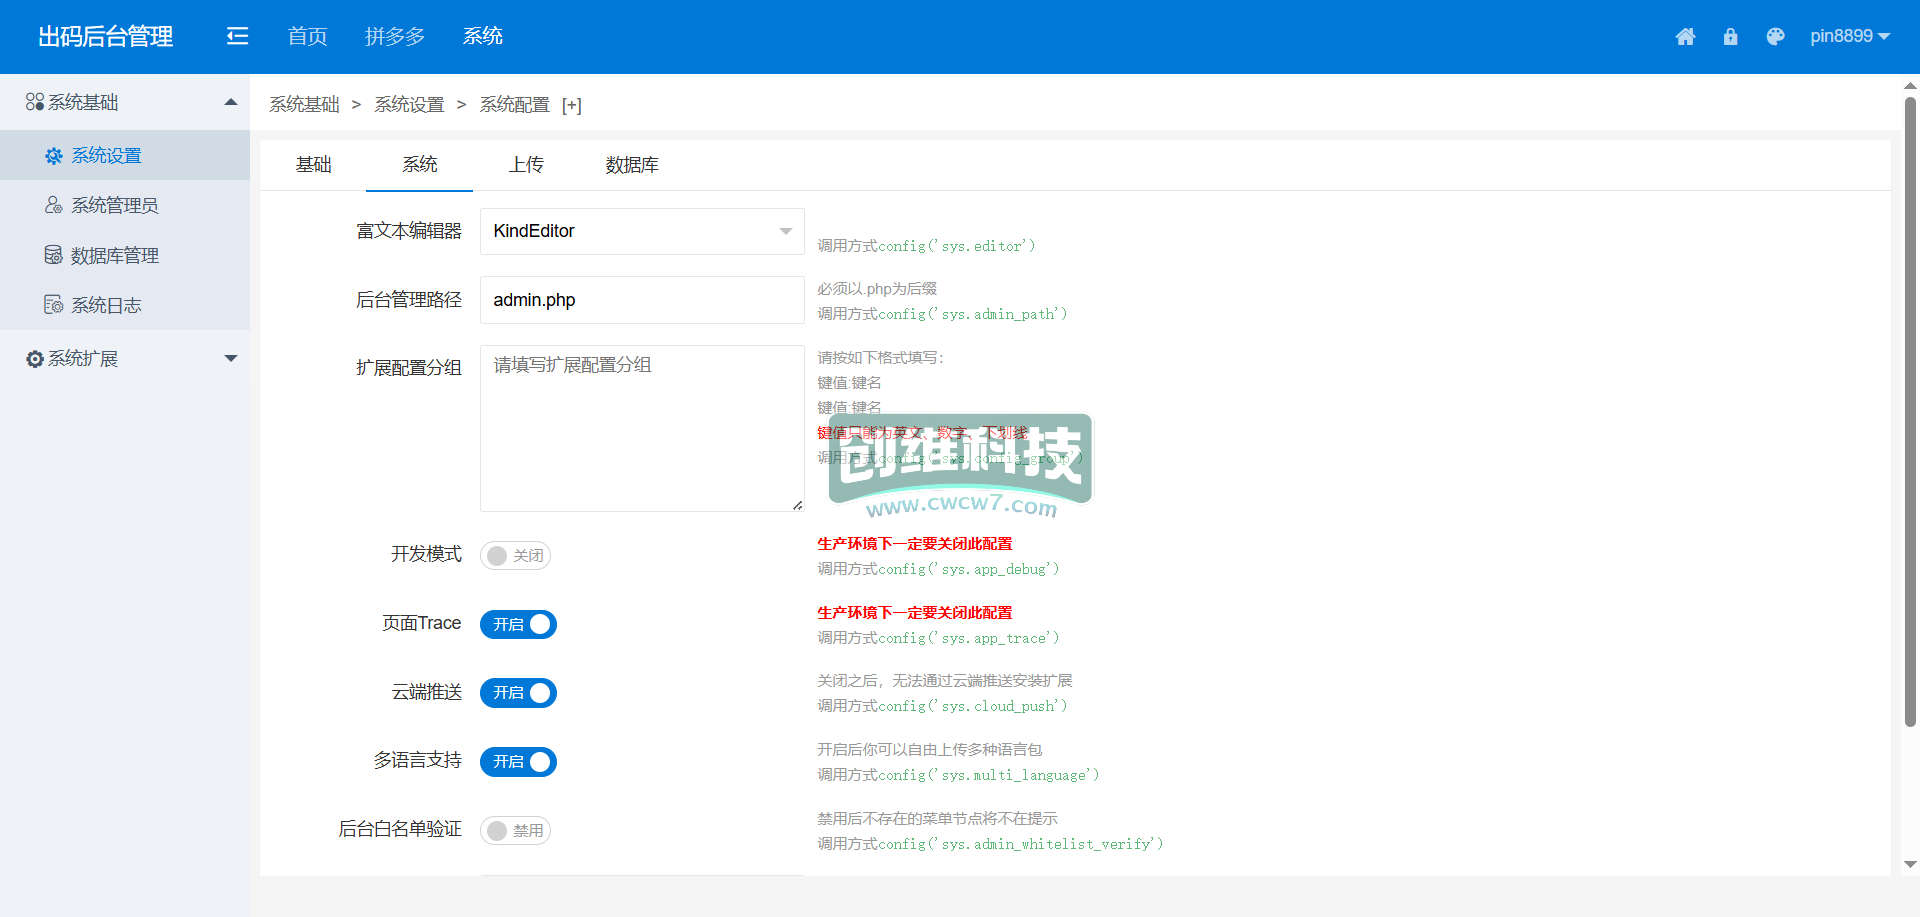Click the sidebar collapse menu icon
1920x917 pixels.
237,37
